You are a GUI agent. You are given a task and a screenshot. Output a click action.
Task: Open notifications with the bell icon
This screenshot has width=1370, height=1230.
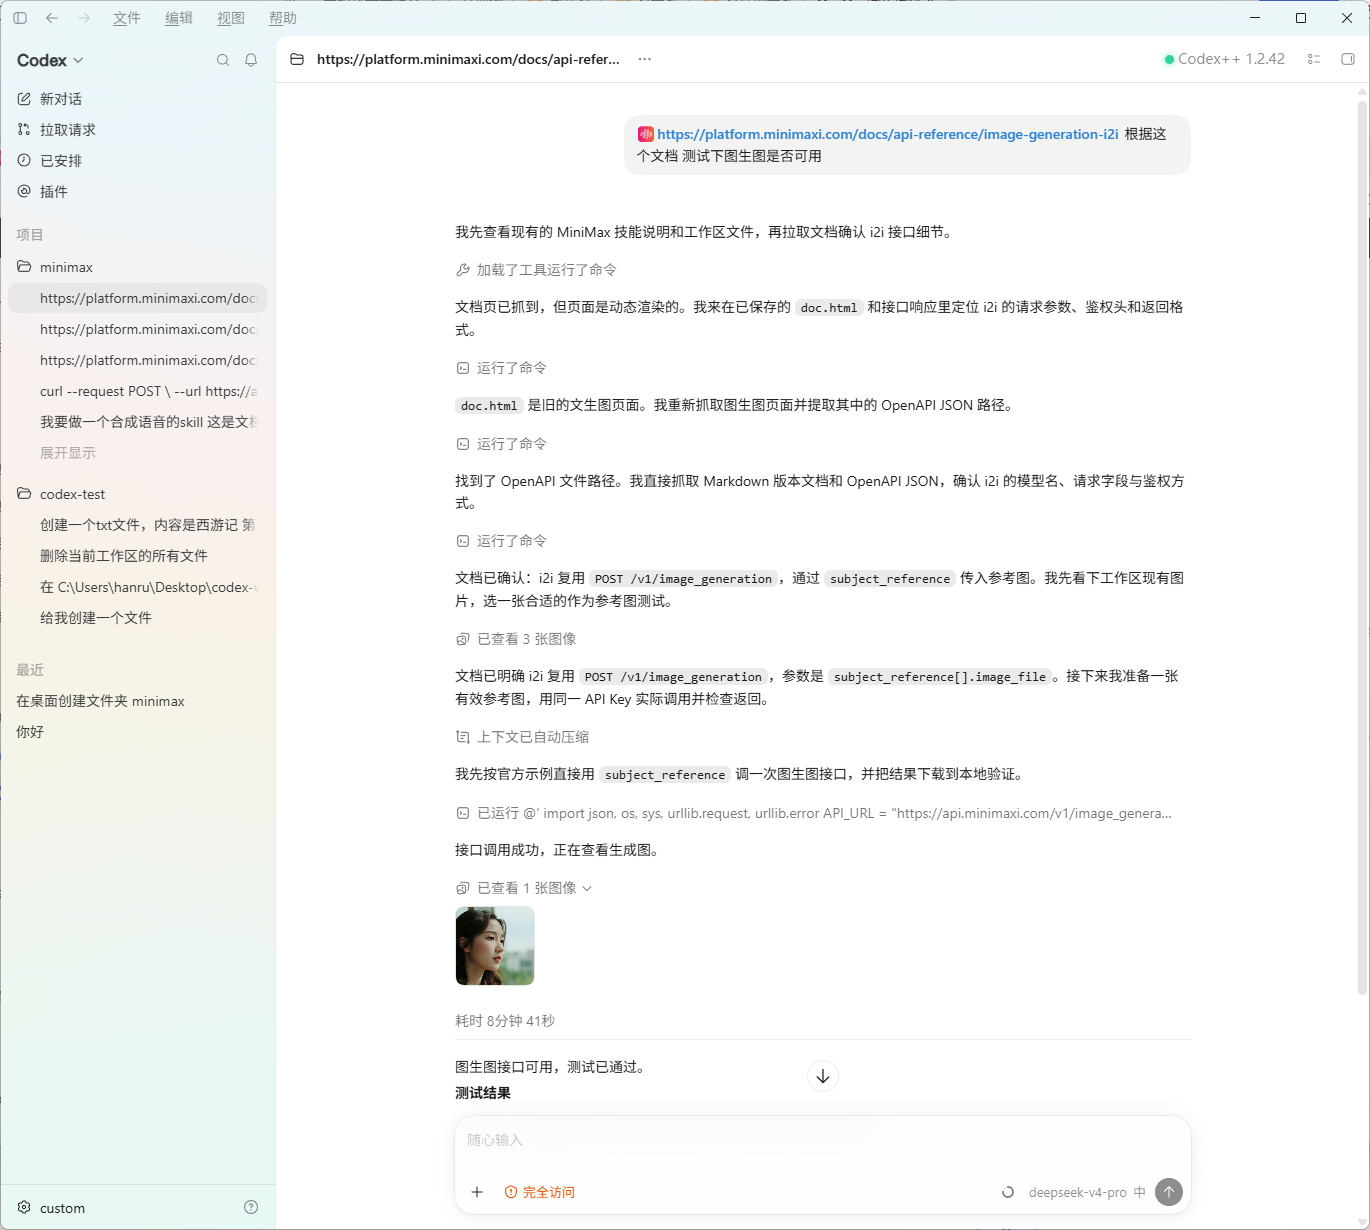(x=251, y=60)
